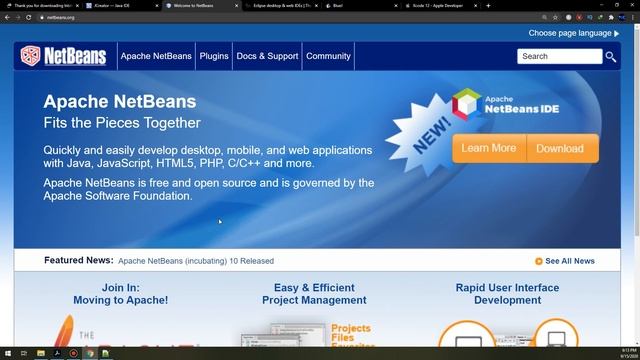640x360 pixels.
Task: Close the Welcome to NetBeans tab
Action: pos(236,6)
